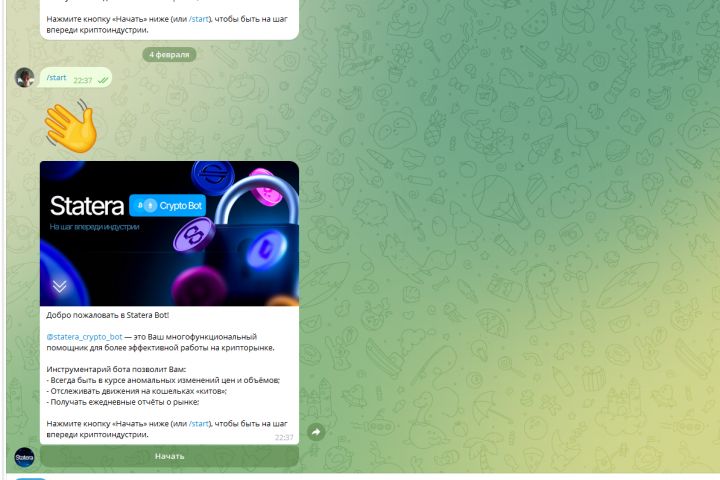Open the Statera bot avatar at bottom left
This screenshot has height=480, width=720.
pyautogui.click(x=24, y=457)
